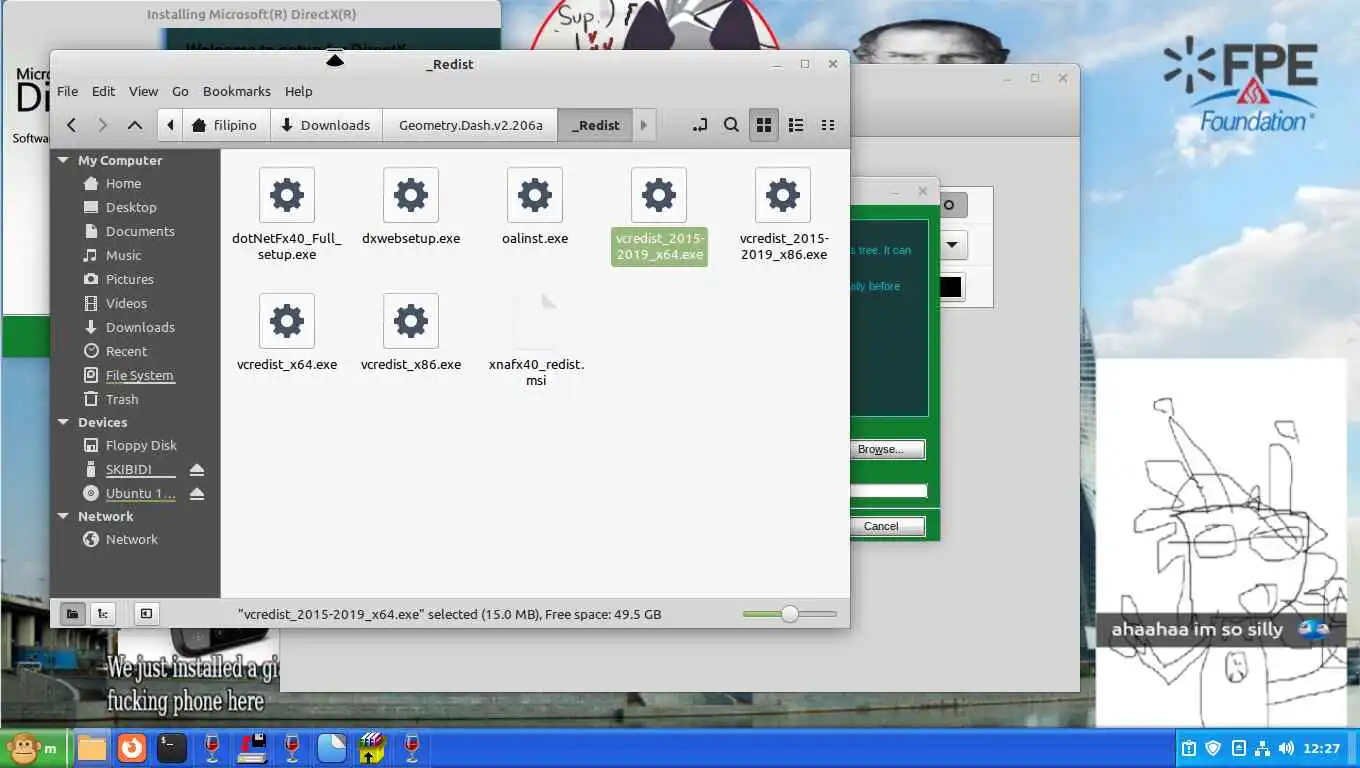Open the network tray icon
Screen dimensions: 1360x768
coord(1262,748)
